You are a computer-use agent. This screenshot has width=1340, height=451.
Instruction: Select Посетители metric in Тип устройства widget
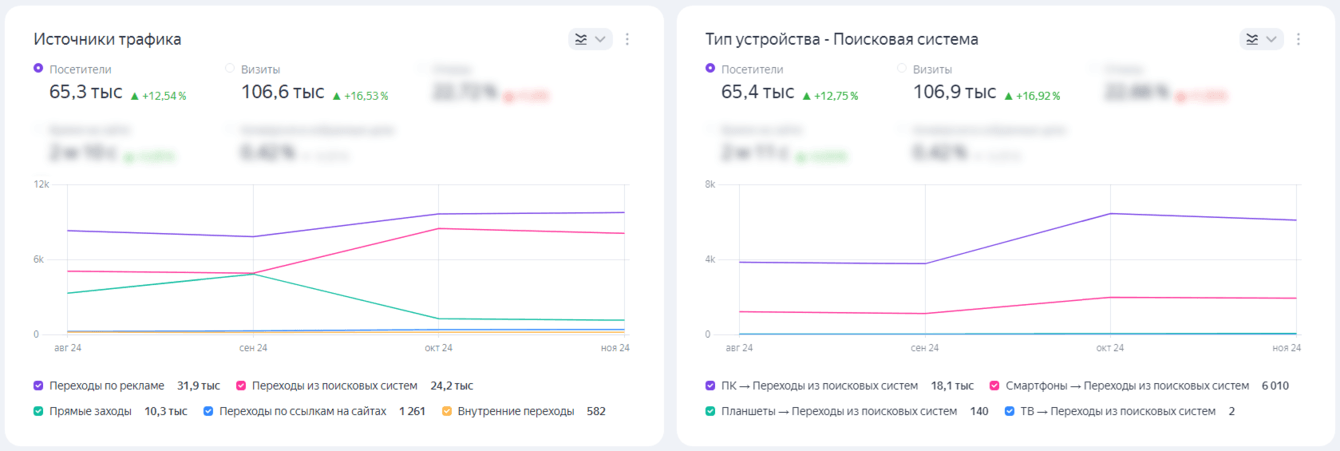pyautogui.click(x=710, y=69)
